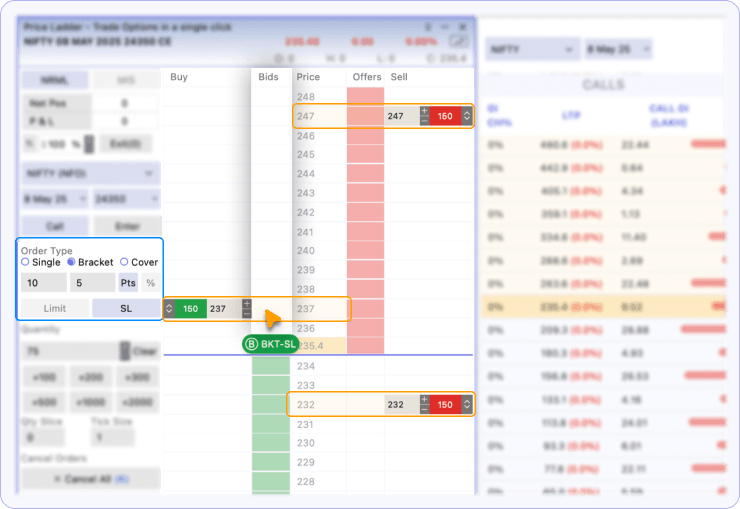
Task: Click the up-down spinner on 237 buy order
Action: coord(169,309)
